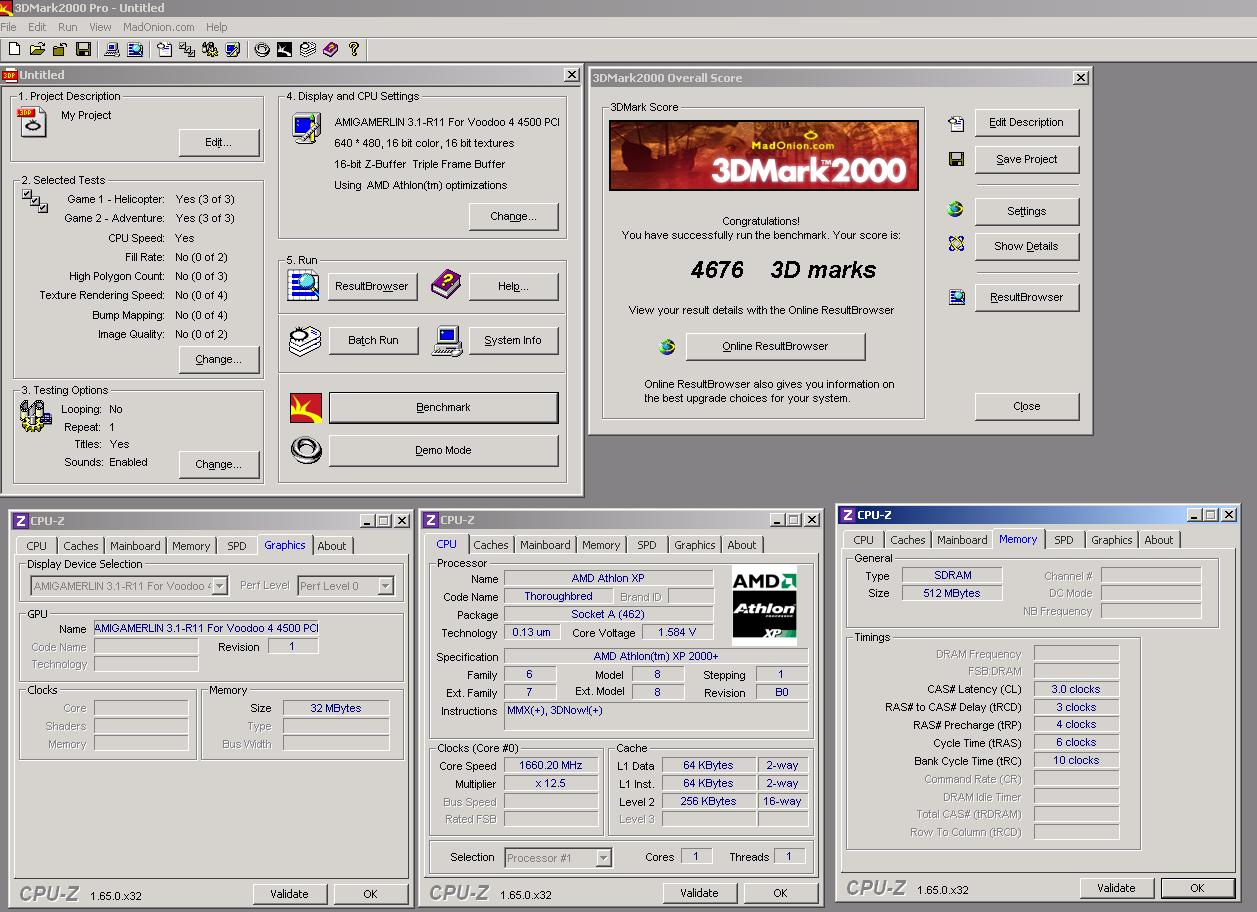This screenshot has height=912, width=1257.
Task: Click the AMD Athlon XP logo in CPU-Z
Action: tap(764, 606)
